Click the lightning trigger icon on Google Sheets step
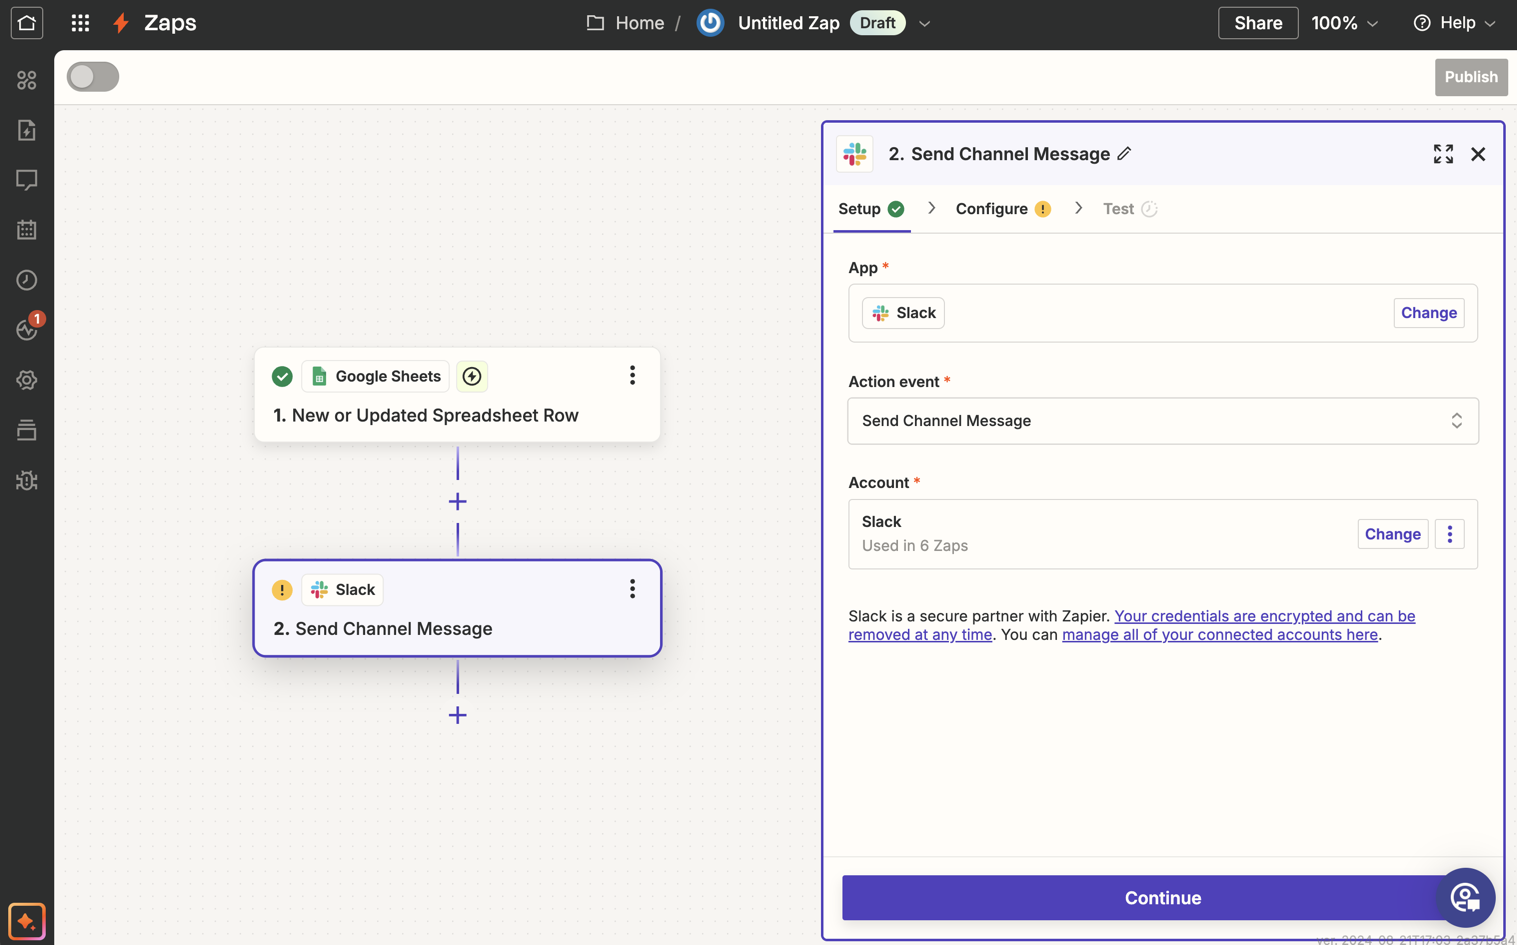This screenshot has height=945, width=1517. 471,376
